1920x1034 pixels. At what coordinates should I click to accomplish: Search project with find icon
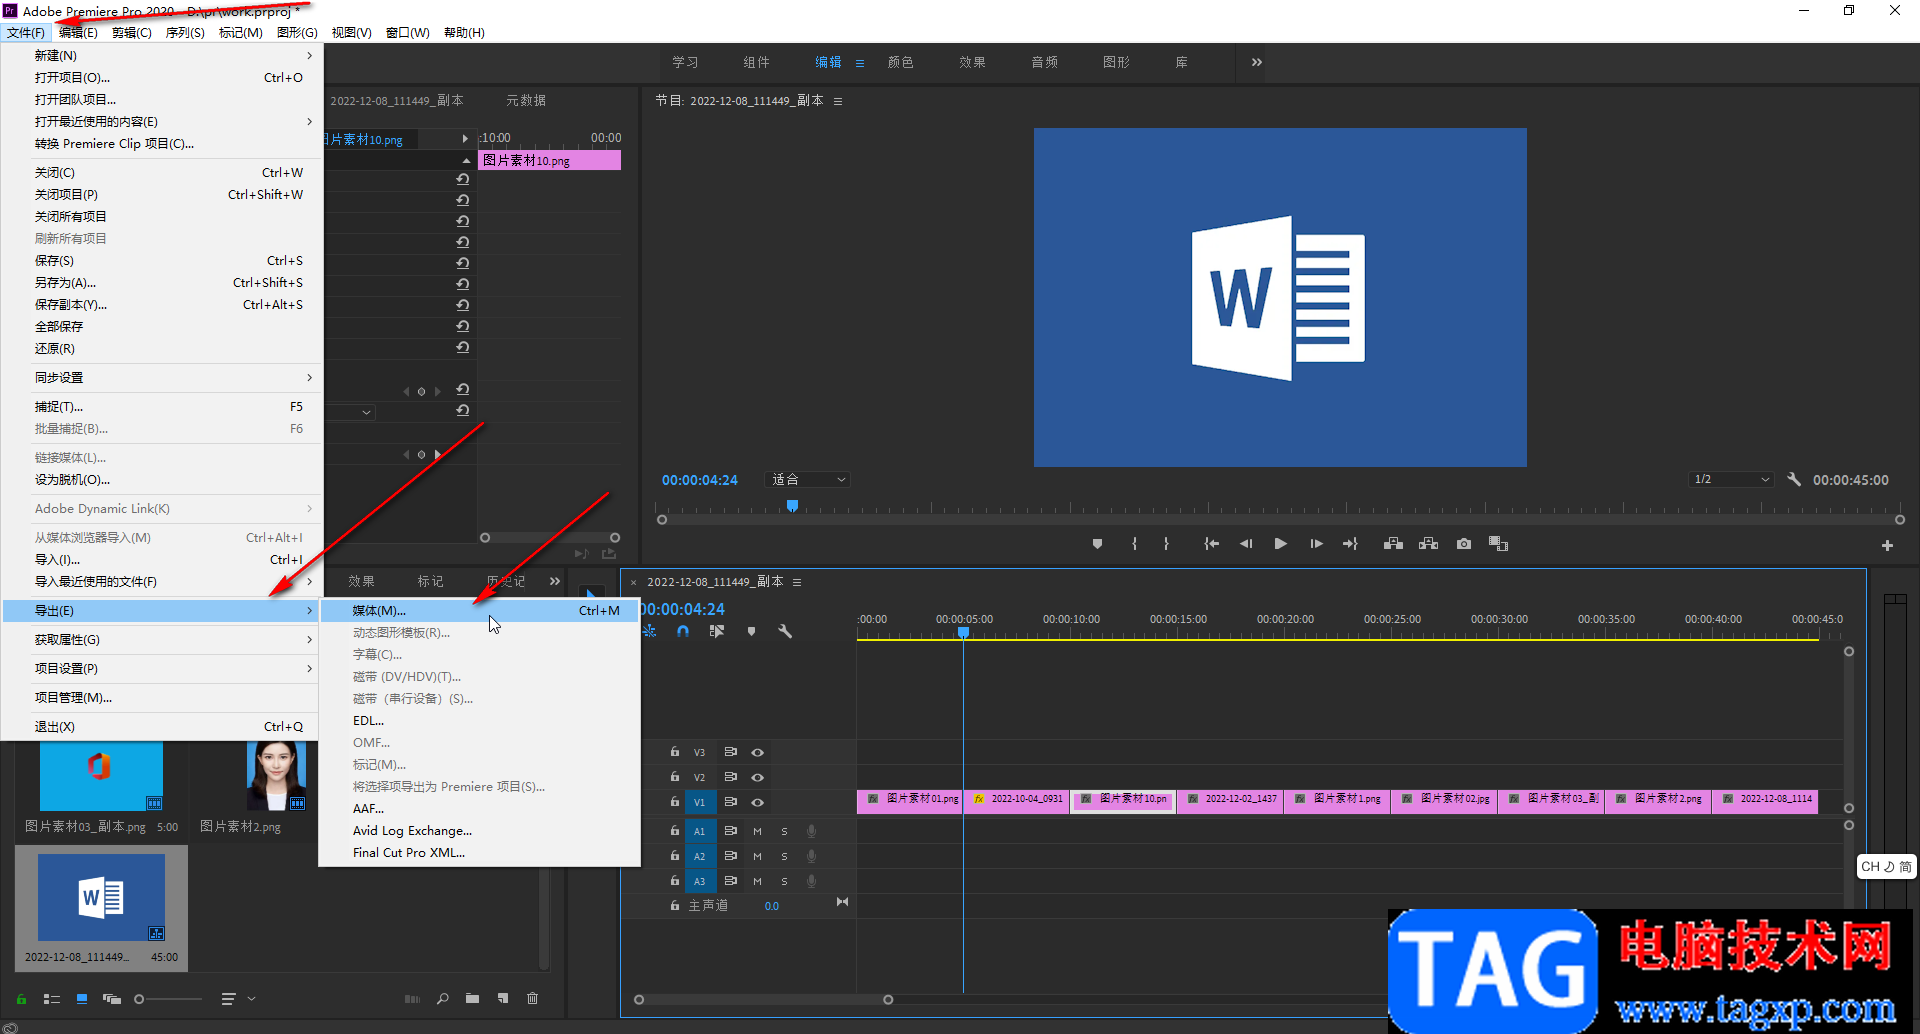click(442, 998)
